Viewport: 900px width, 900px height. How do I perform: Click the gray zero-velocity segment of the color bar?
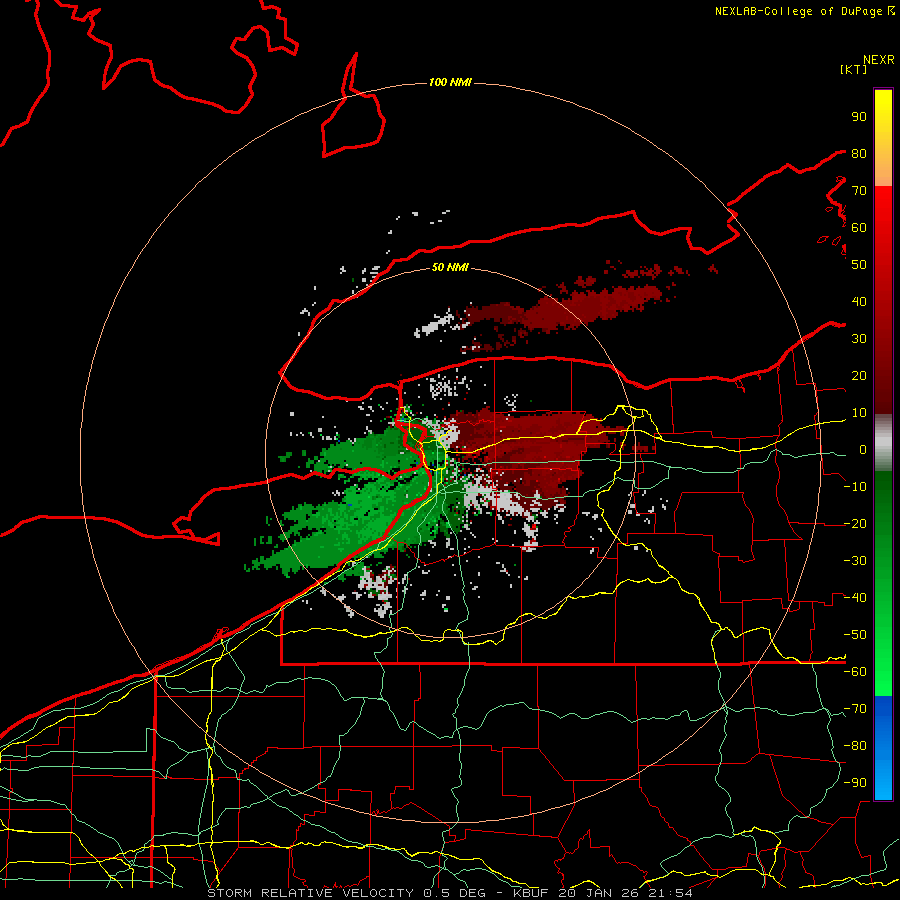tap(883, 442)
